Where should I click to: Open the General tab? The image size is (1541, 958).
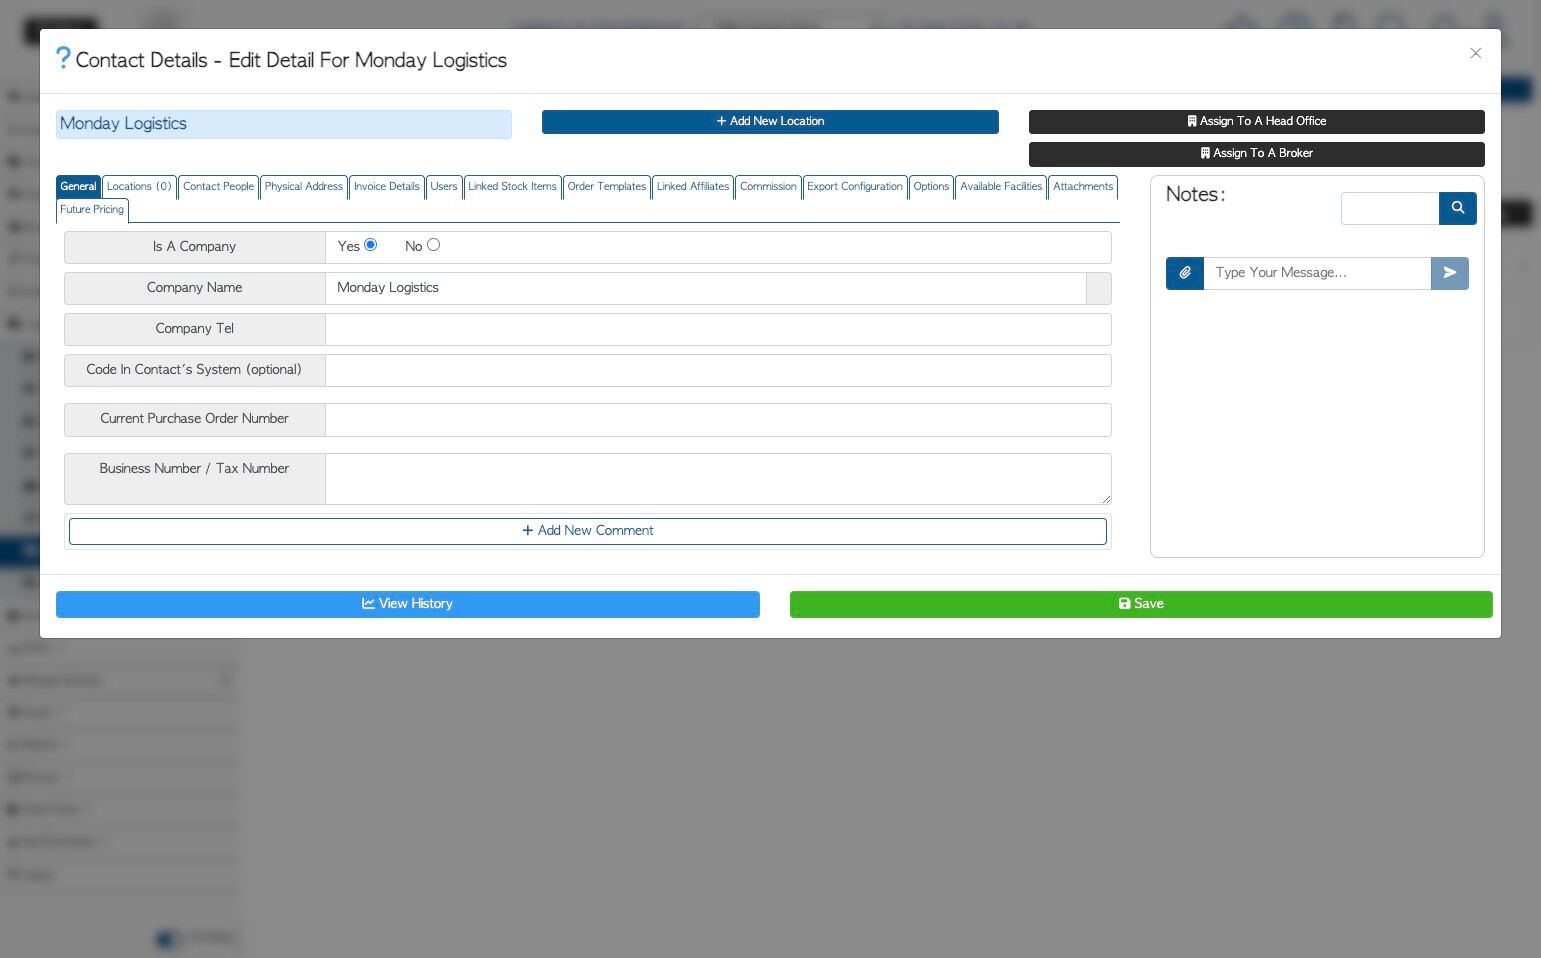click(78, 187)
